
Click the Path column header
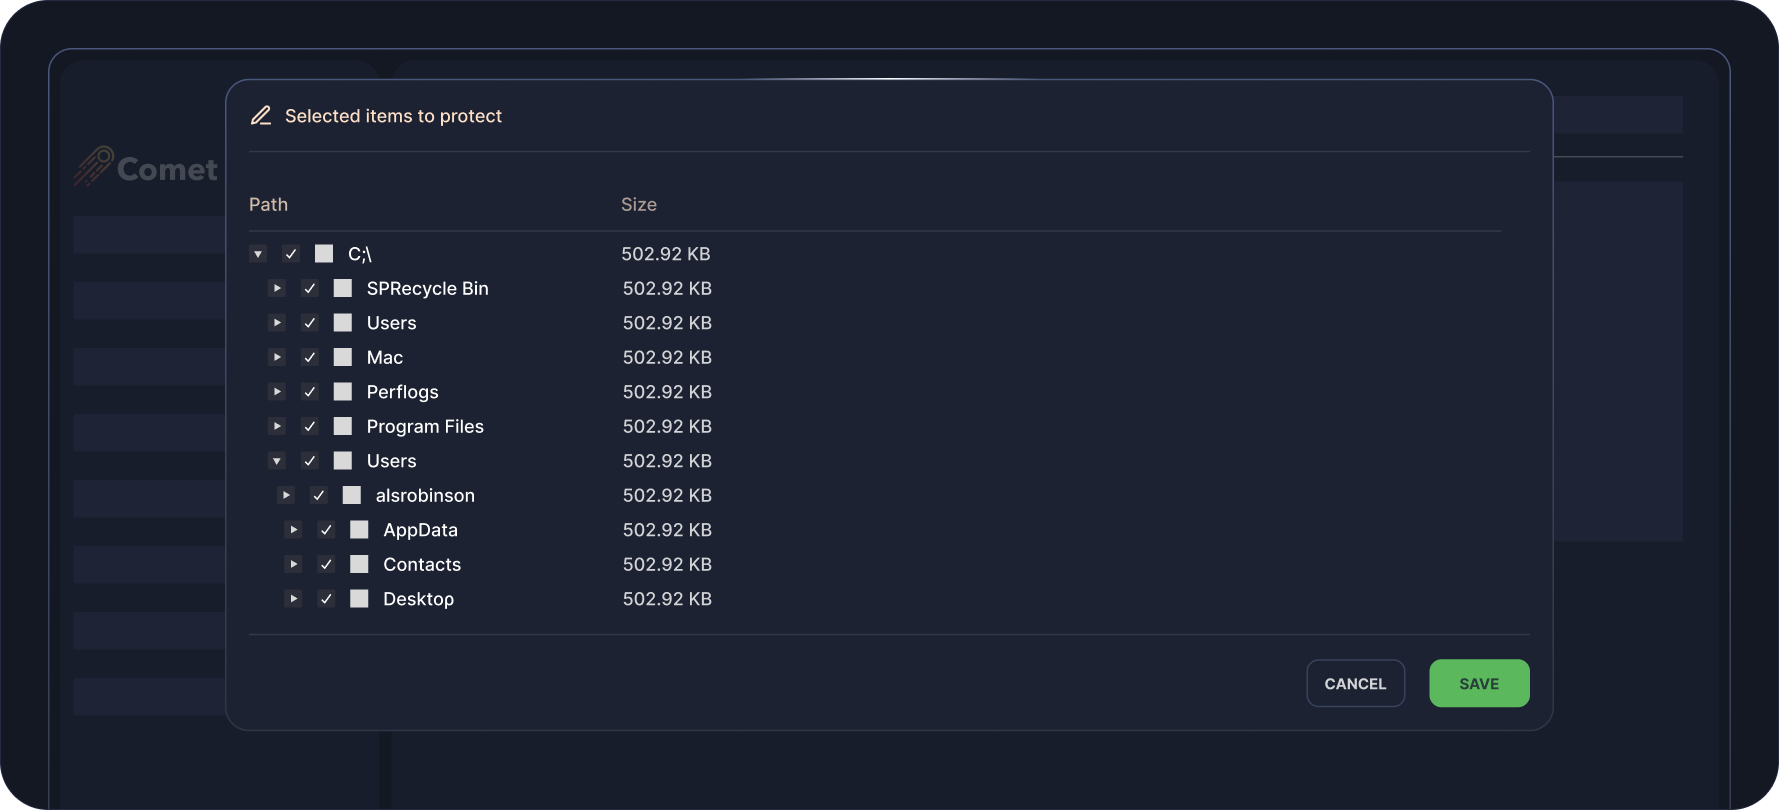coord(268,205)
